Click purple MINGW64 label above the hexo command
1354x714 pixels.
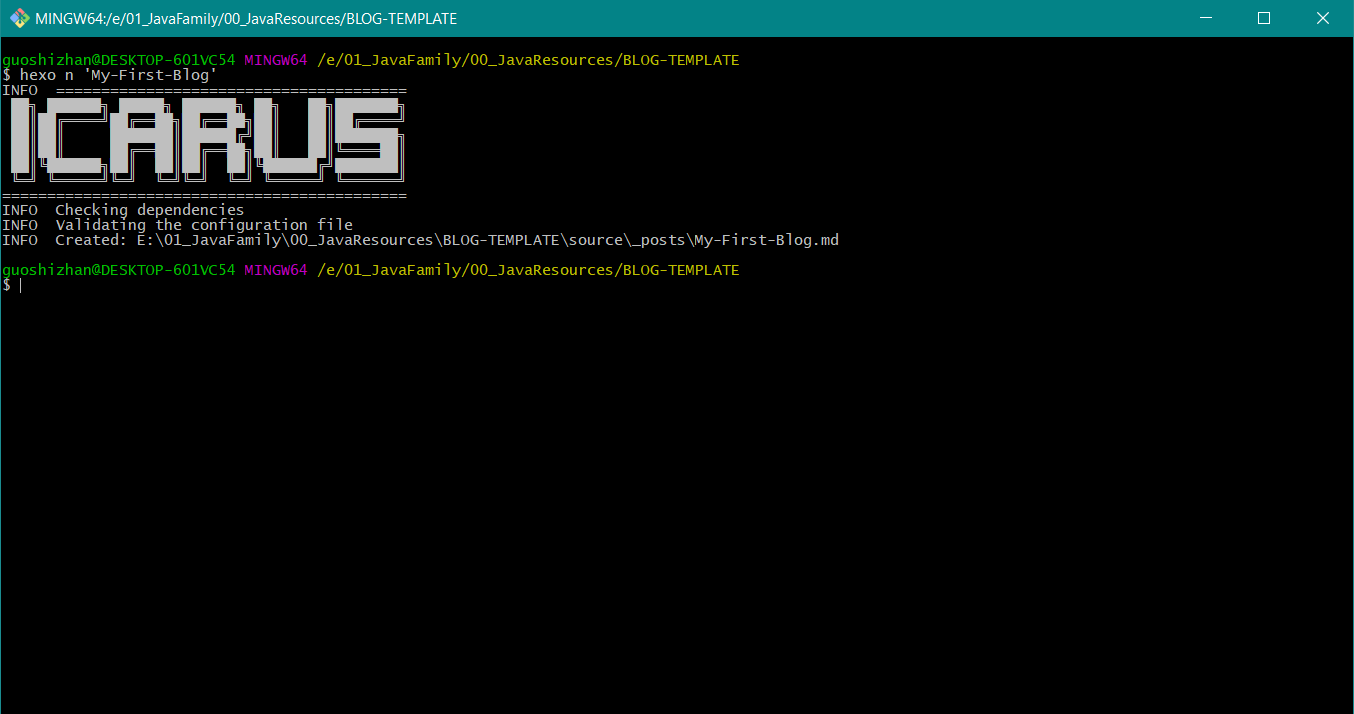coord(275,60)
